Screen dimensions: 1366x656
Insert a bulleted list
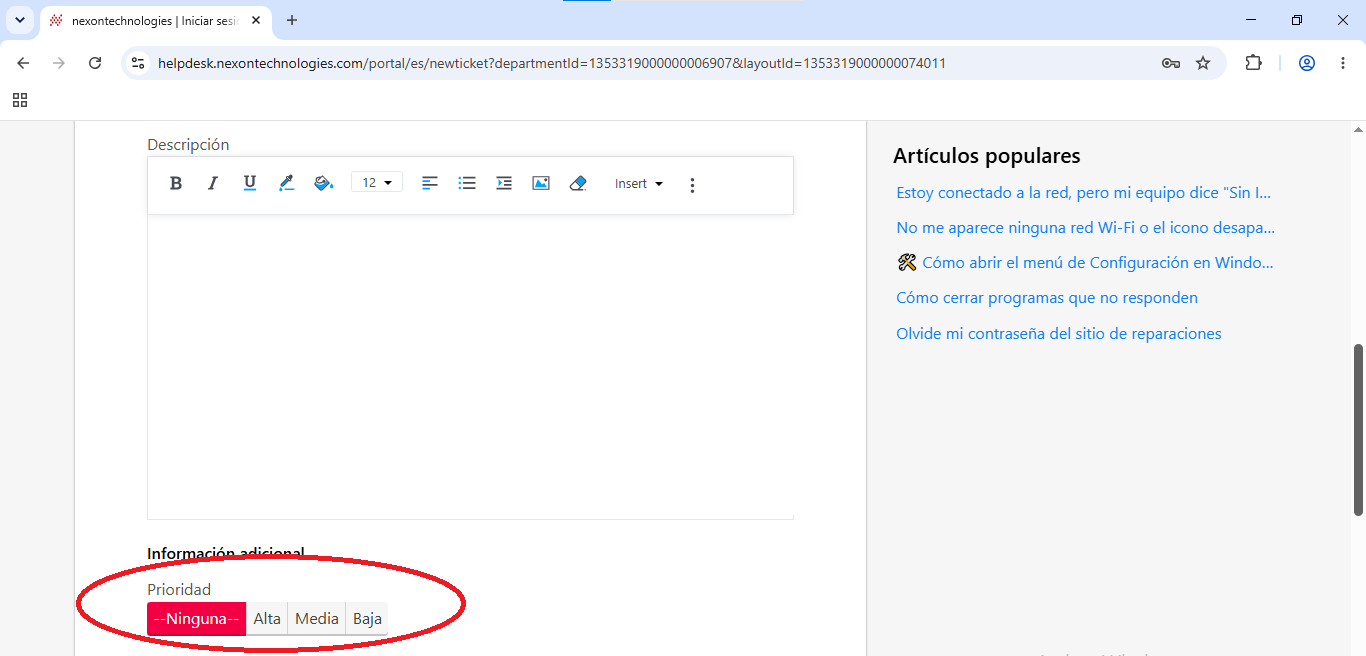(467, 184)
